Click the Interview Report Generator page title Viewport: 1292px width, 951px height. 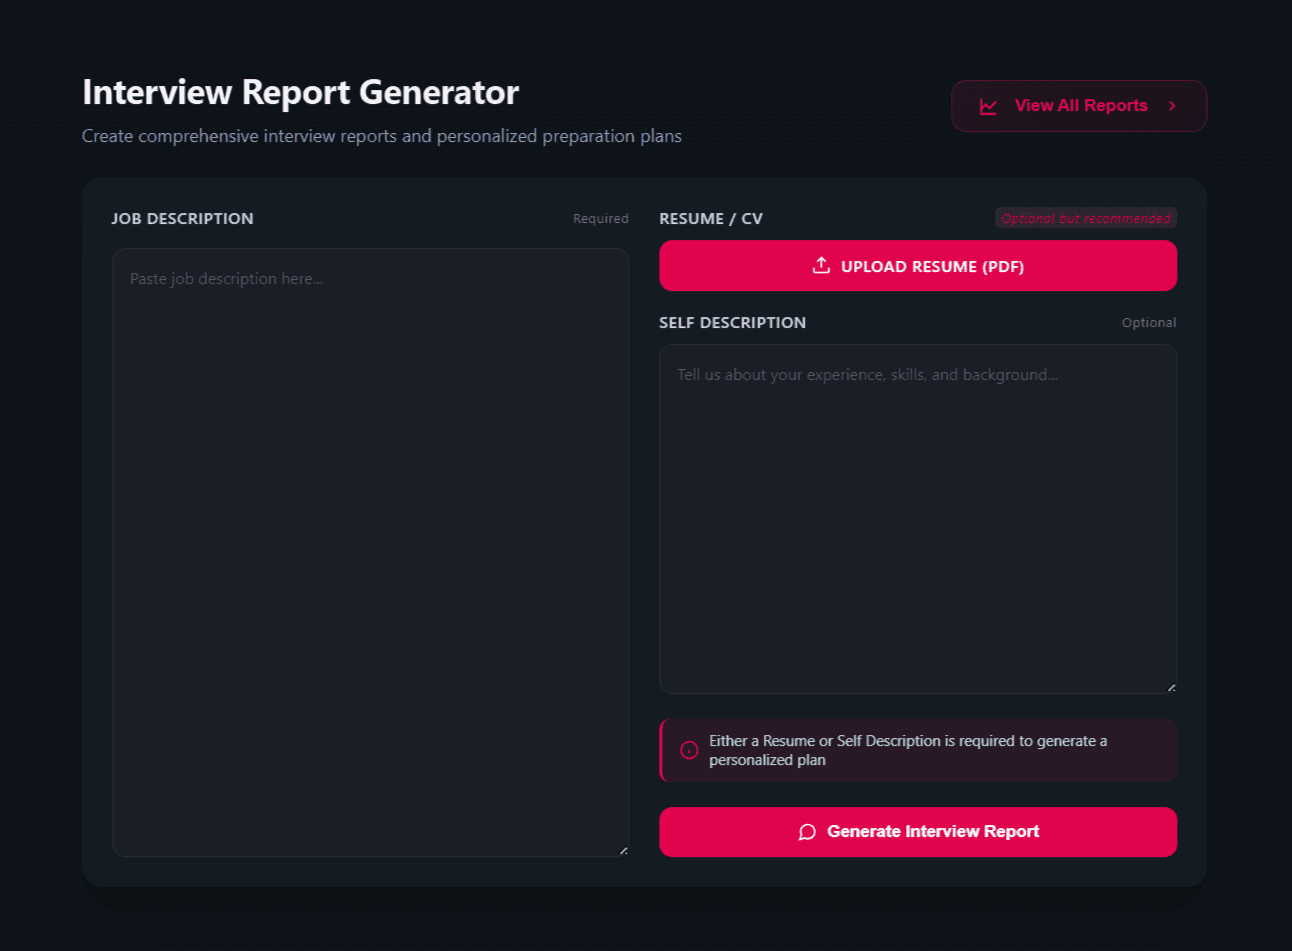point(300,92)
